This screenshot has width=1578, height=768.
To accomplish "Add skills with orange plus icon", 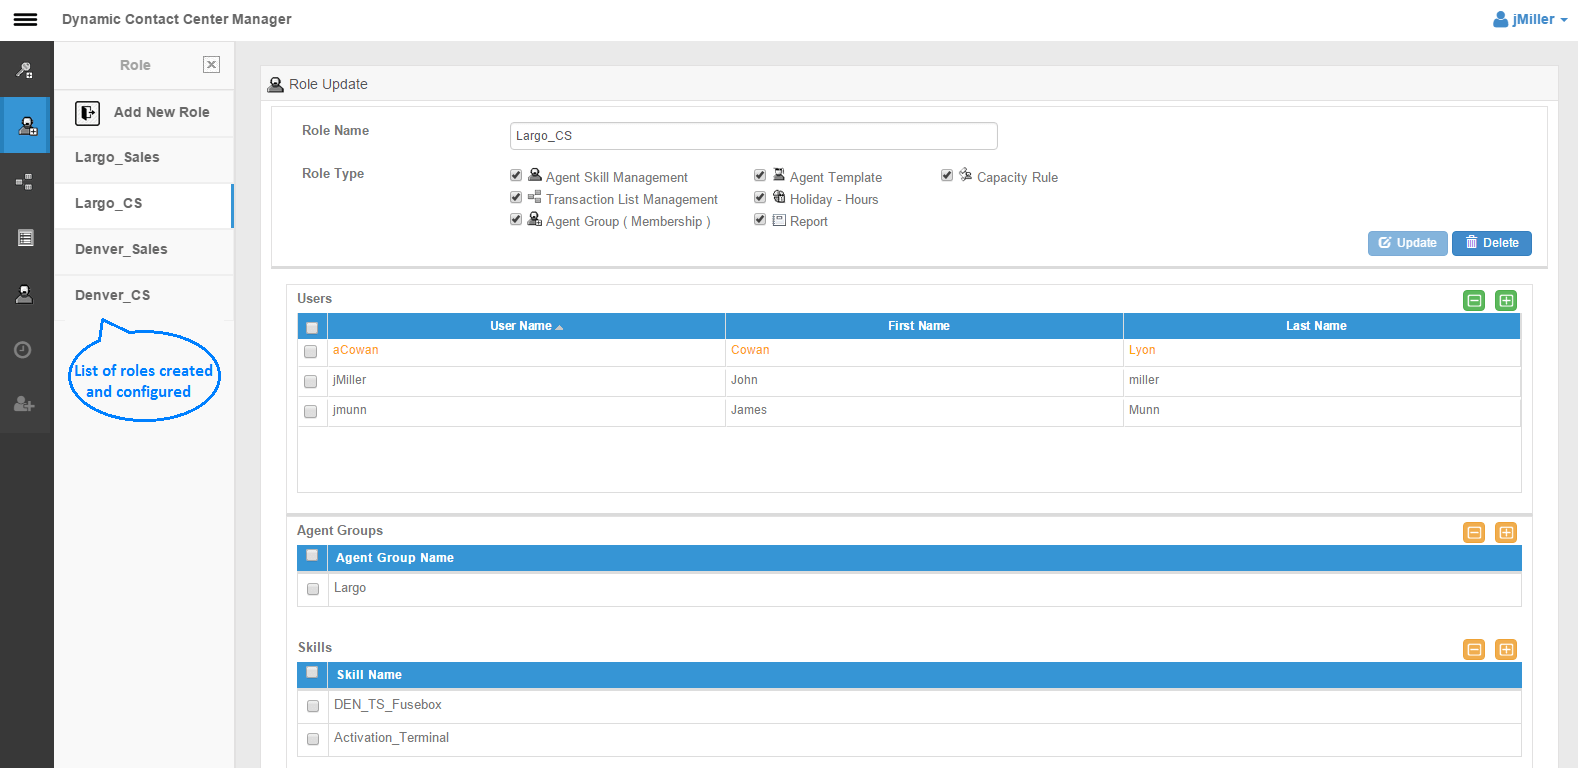I will click(x=1506, y=650).
